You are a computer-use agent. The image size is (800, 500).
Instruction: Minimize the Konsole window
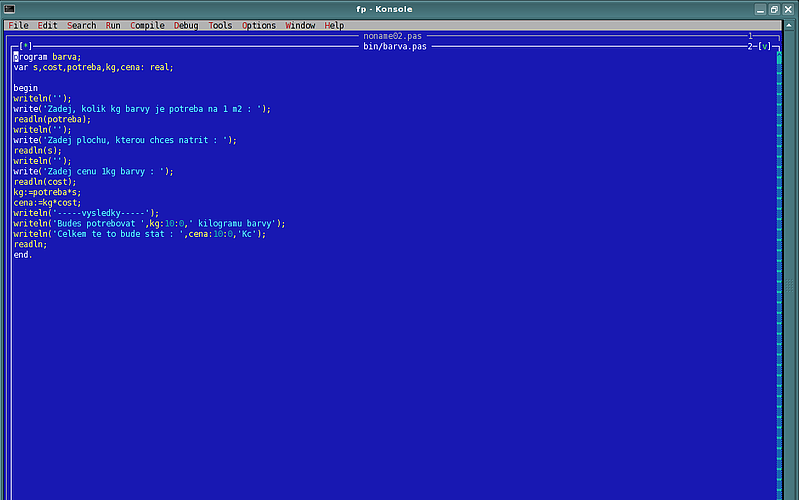[761, 8]
